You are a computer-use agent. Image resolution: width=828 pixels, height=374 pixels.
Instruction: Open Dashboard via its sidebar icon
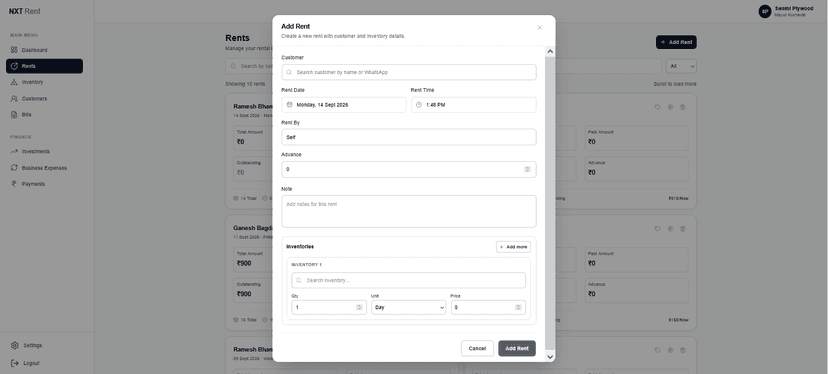pyautogui.click(x=14, y=50)
